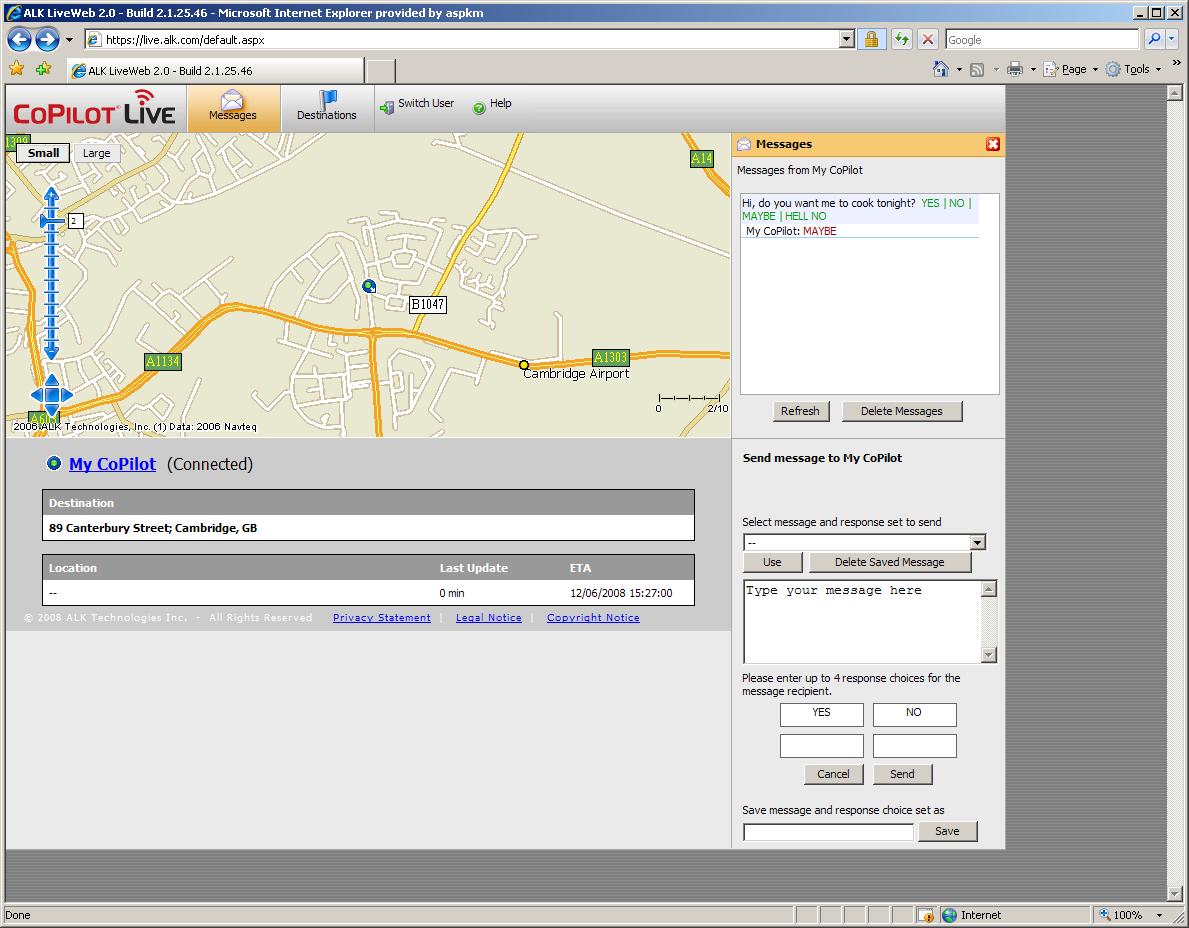Pan the map up
The image size is (1189, 928).
click(52, 379)
